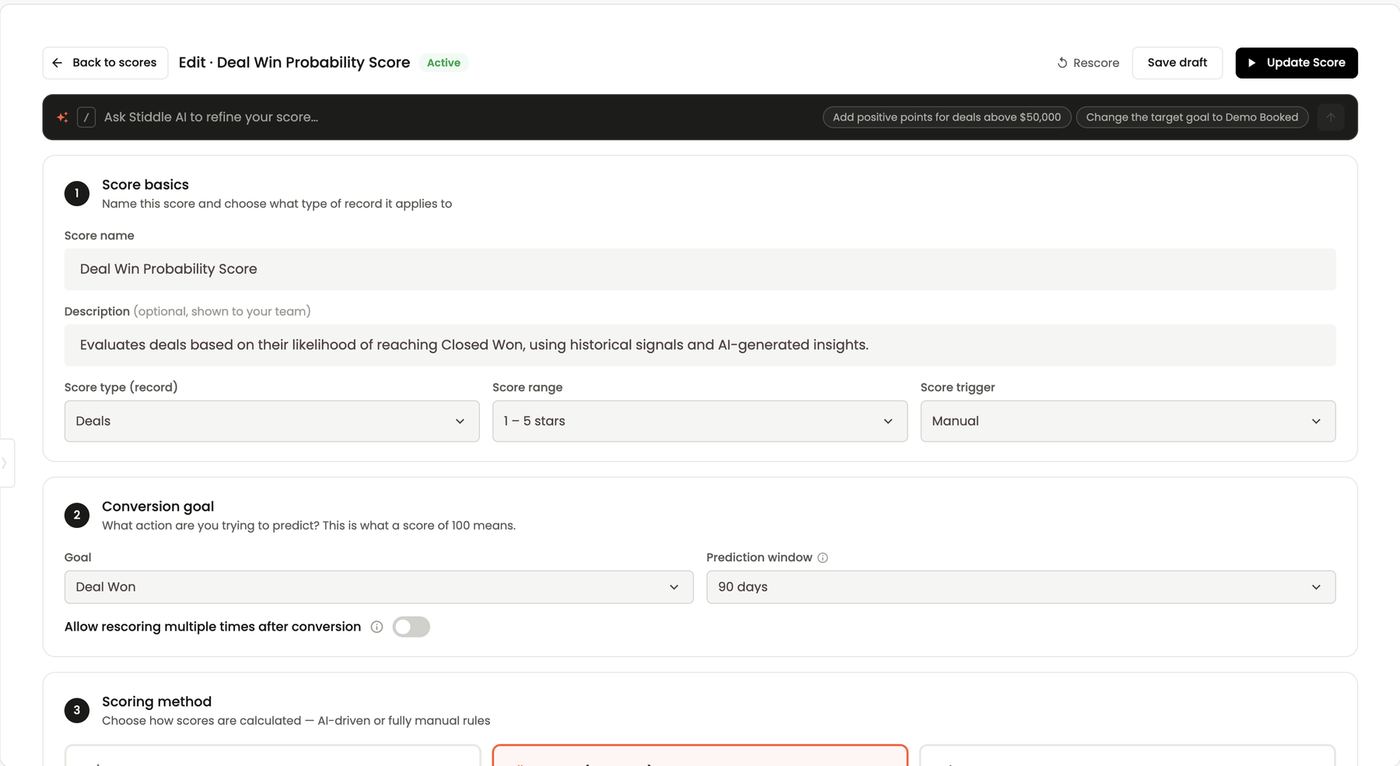Viewport: 1400px width, 766px height.
Task: Click the Description text field
Action: [x=700, y=345]
